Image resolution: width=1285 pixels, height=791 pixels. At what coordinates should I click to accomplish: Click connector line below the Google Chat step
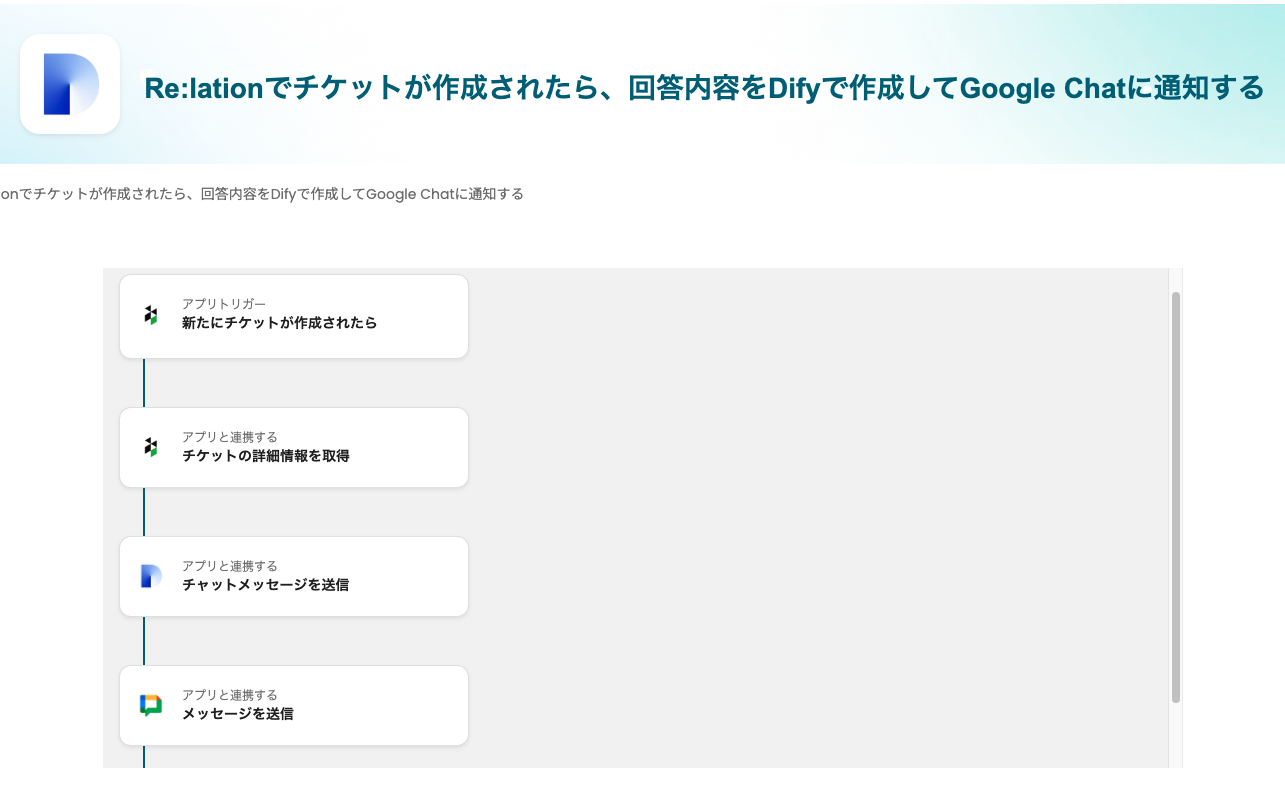coord(144,757)
